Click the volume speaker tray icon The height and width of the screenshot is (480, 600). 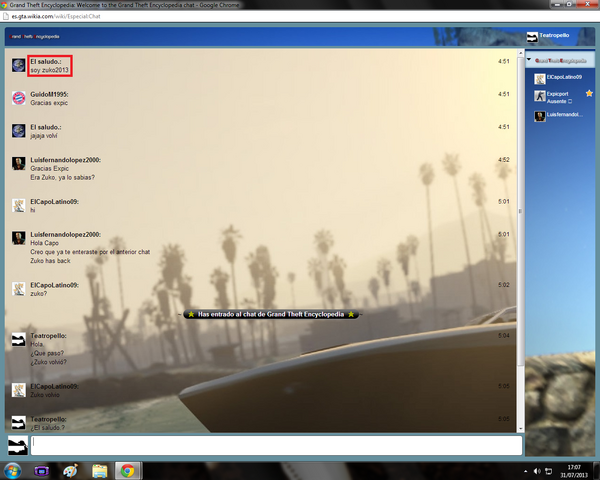[x=537, y=471]
